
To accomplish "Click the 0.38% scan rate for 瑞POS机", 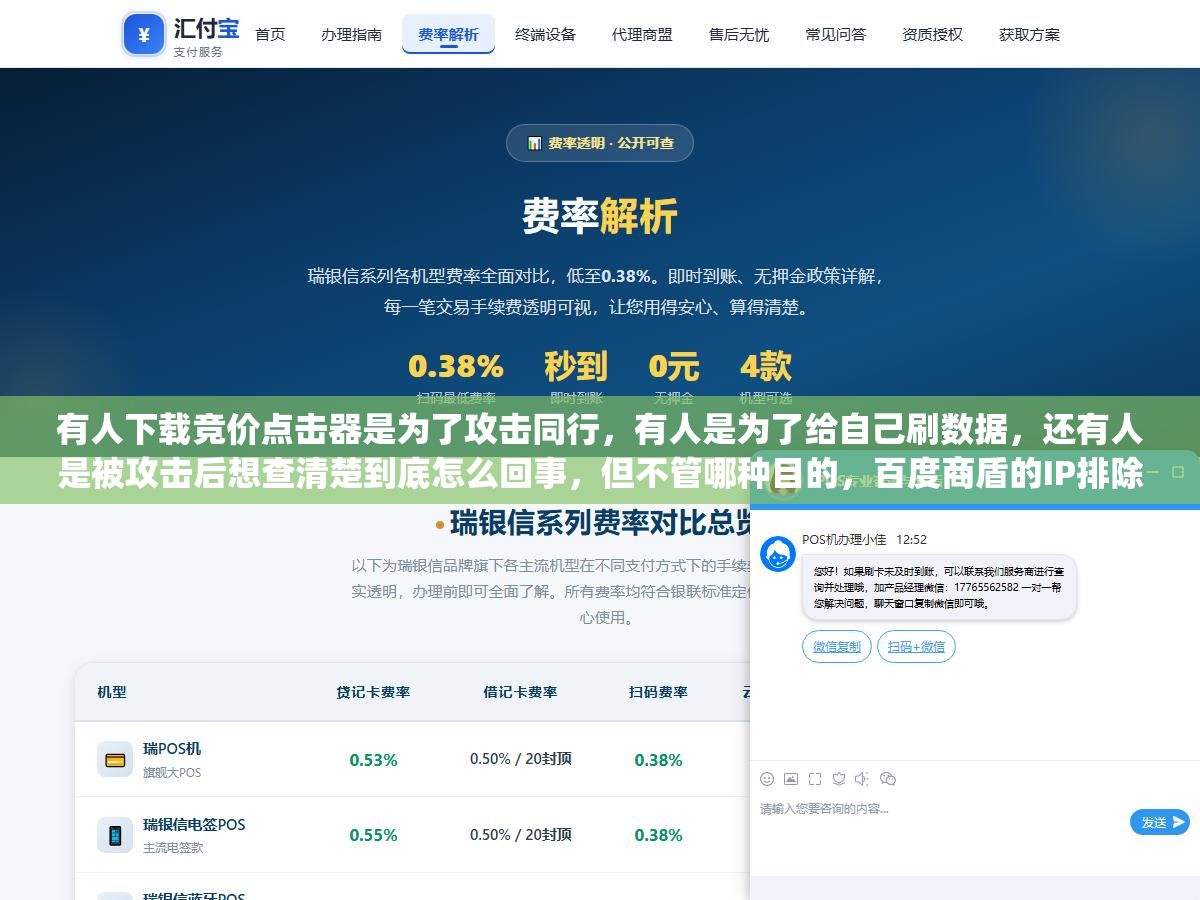I will click(658, 760).
